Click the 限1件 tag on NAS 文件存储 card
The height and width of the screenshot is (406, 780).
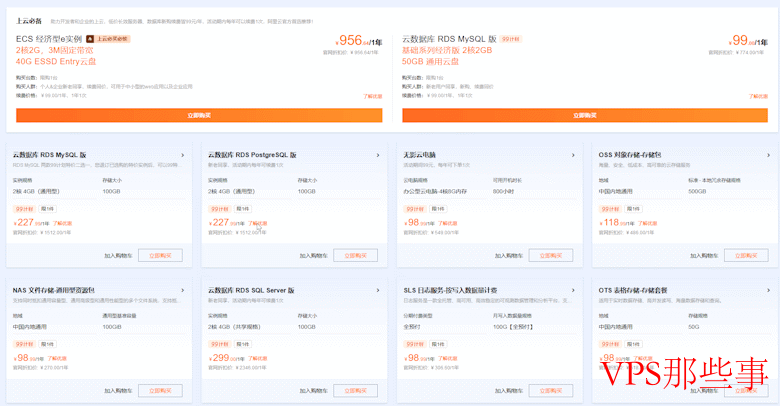tap(47, 344)
